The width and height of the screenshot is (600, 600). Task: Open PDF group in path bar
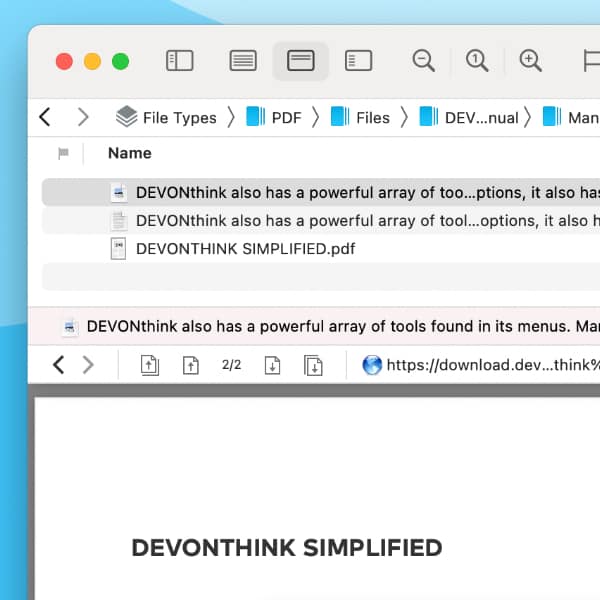pyautogui.click(x=274, y=117)
